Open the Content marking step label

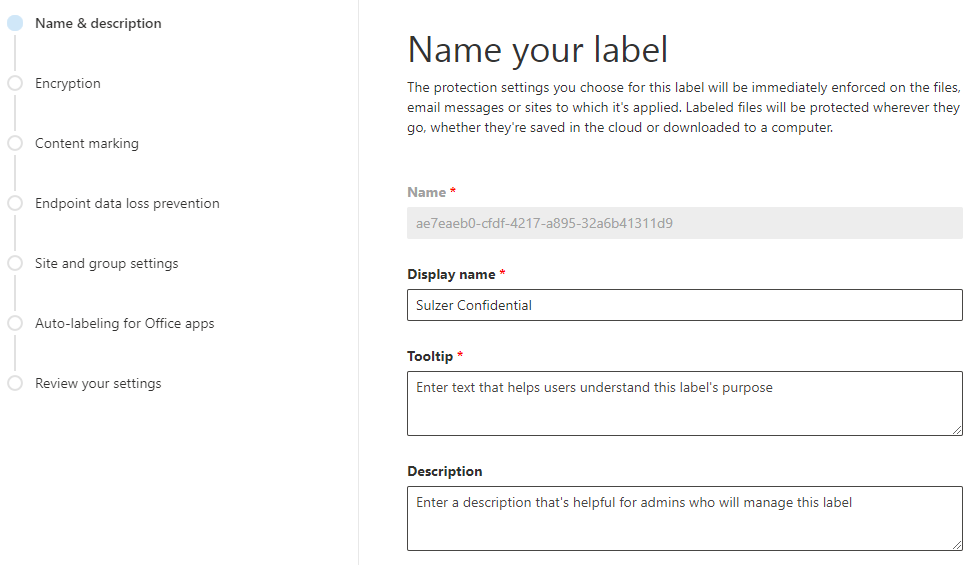(87, 143)
